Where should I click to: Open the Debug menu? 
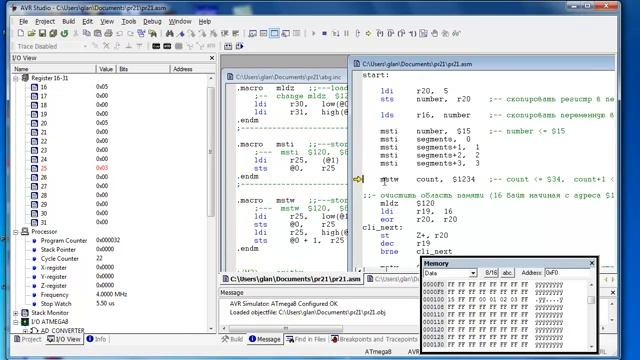point(152,22)
